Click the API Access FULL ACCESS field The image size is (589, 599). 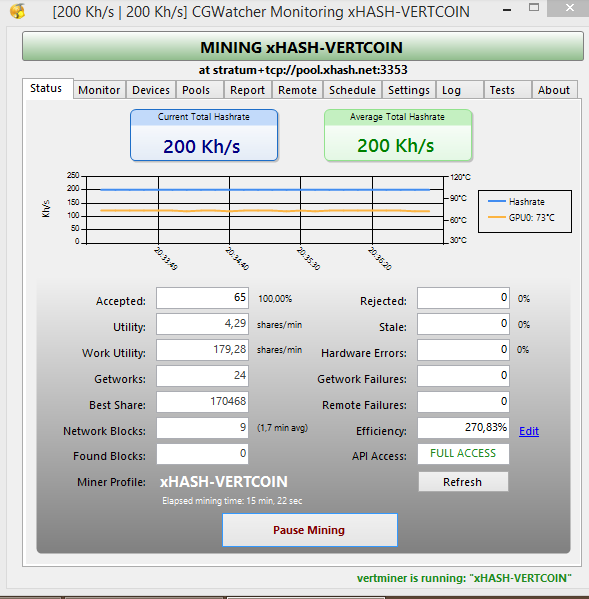coord(463,454)
